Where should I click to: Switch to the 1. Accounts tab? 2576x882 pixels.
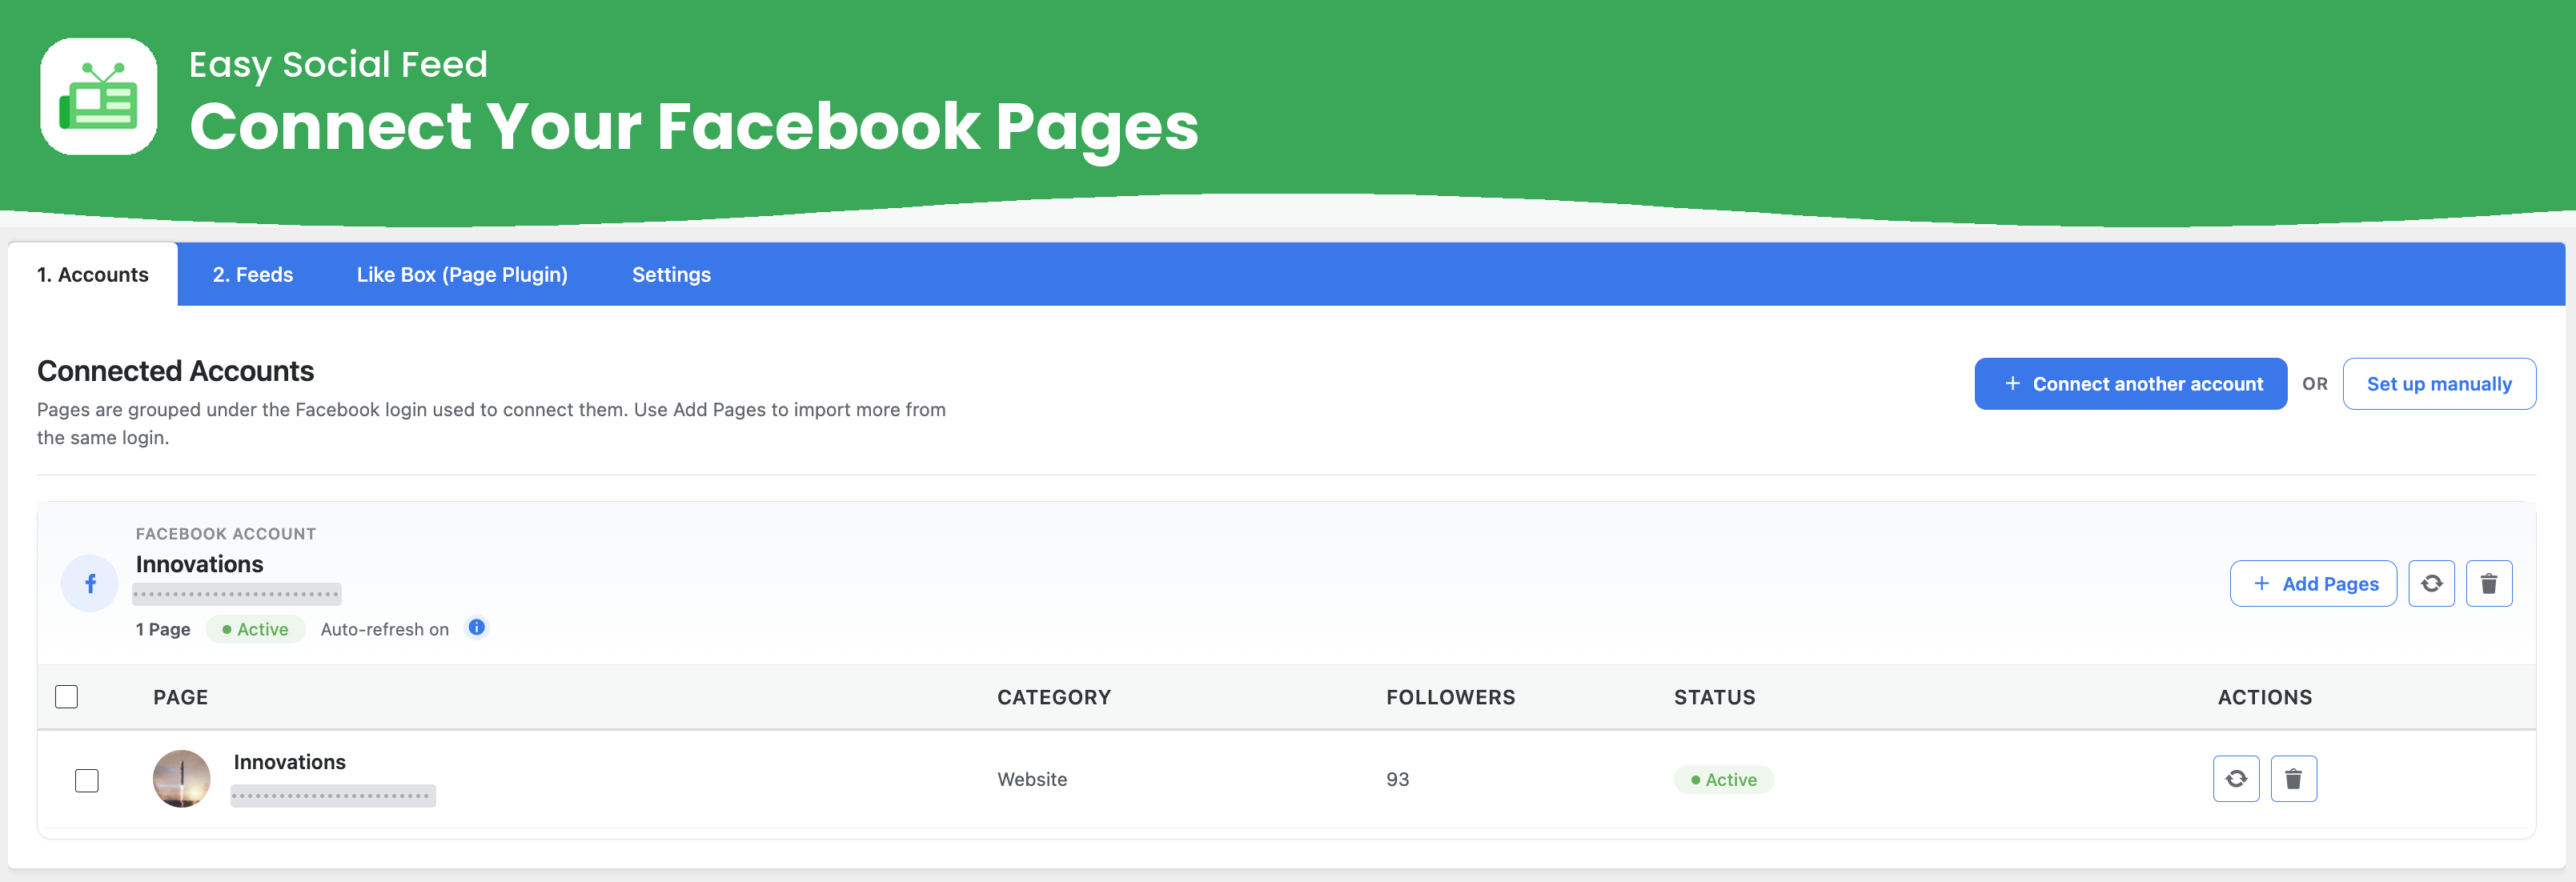point(93,274)
